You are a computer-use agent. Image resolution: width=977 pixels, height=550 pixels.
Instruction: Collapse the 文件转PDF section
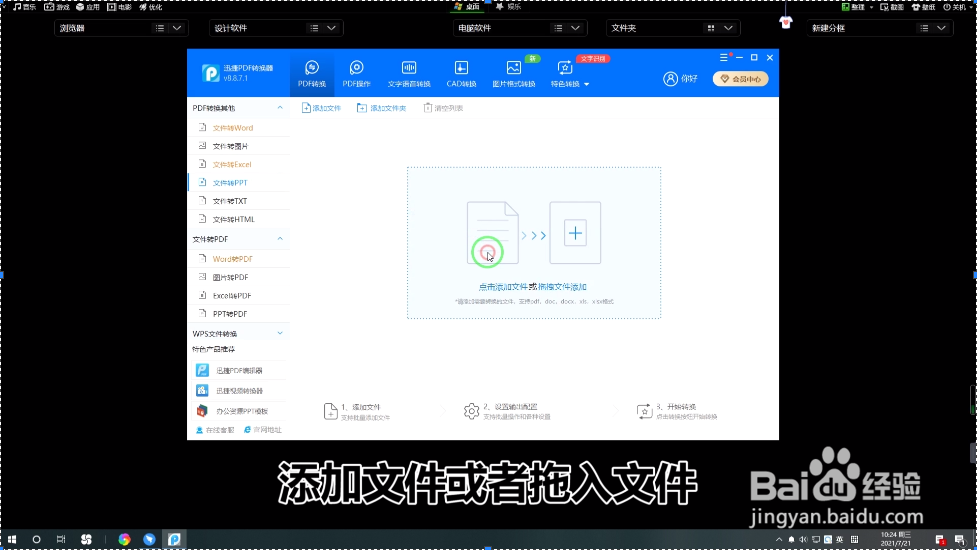coord(280,239)
